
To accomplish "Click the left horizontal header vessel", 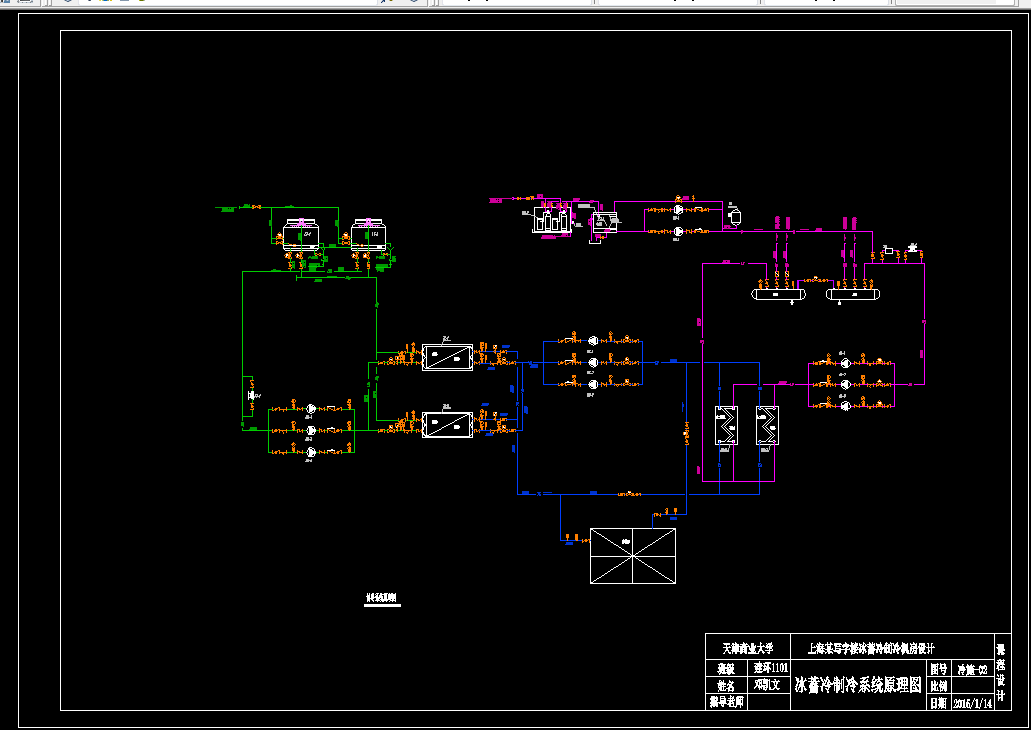I will [779, 295].
